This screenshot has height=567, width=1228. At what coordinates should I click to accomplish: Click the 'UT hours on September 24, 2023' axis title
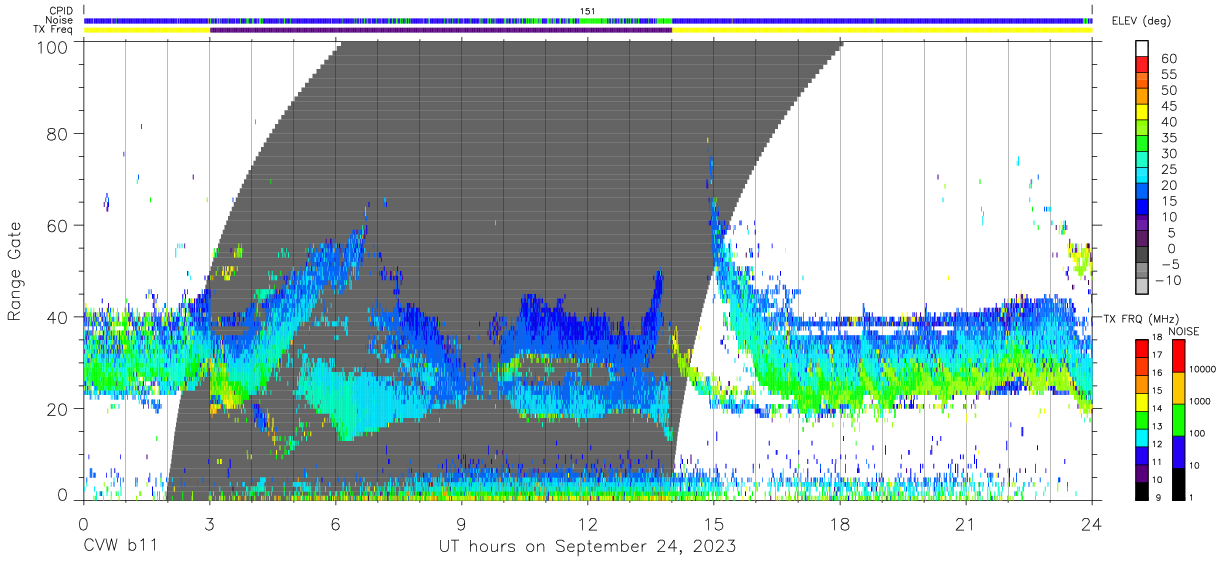pos(588,546)
